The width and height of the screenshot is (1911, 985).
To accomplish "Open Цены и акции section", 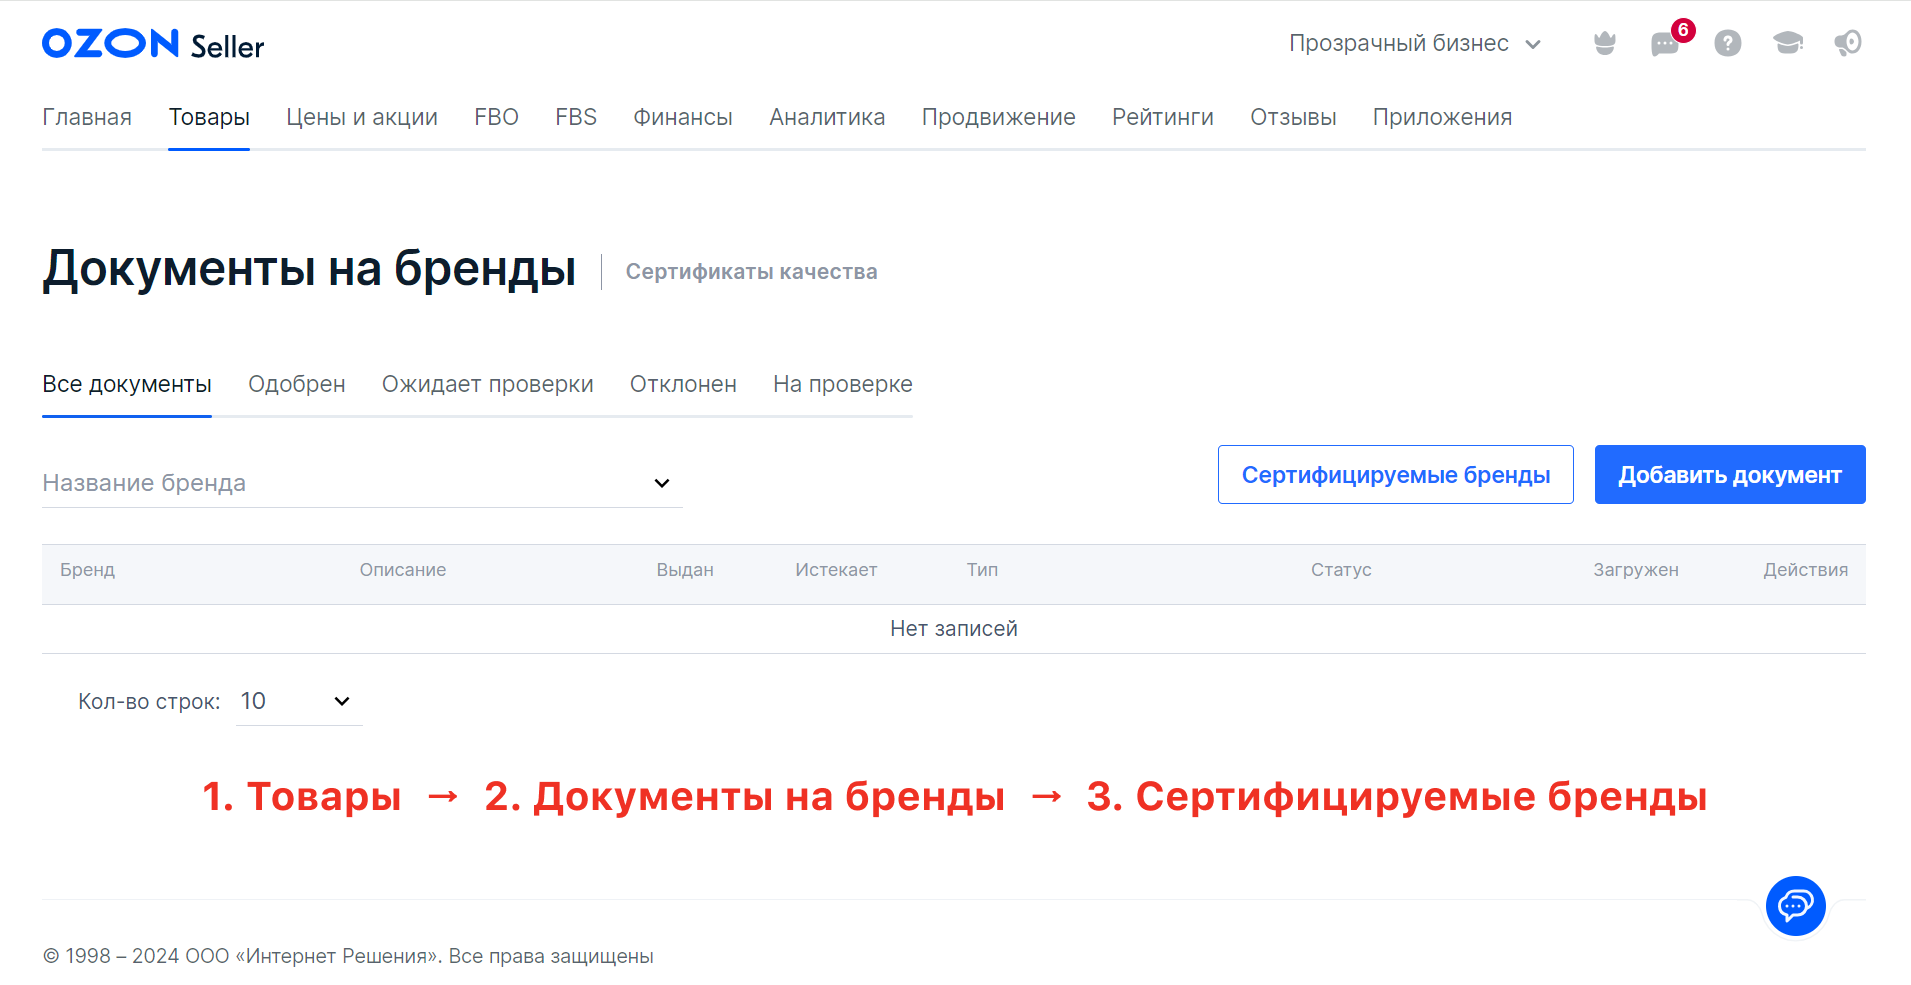I will pos(362,117).
